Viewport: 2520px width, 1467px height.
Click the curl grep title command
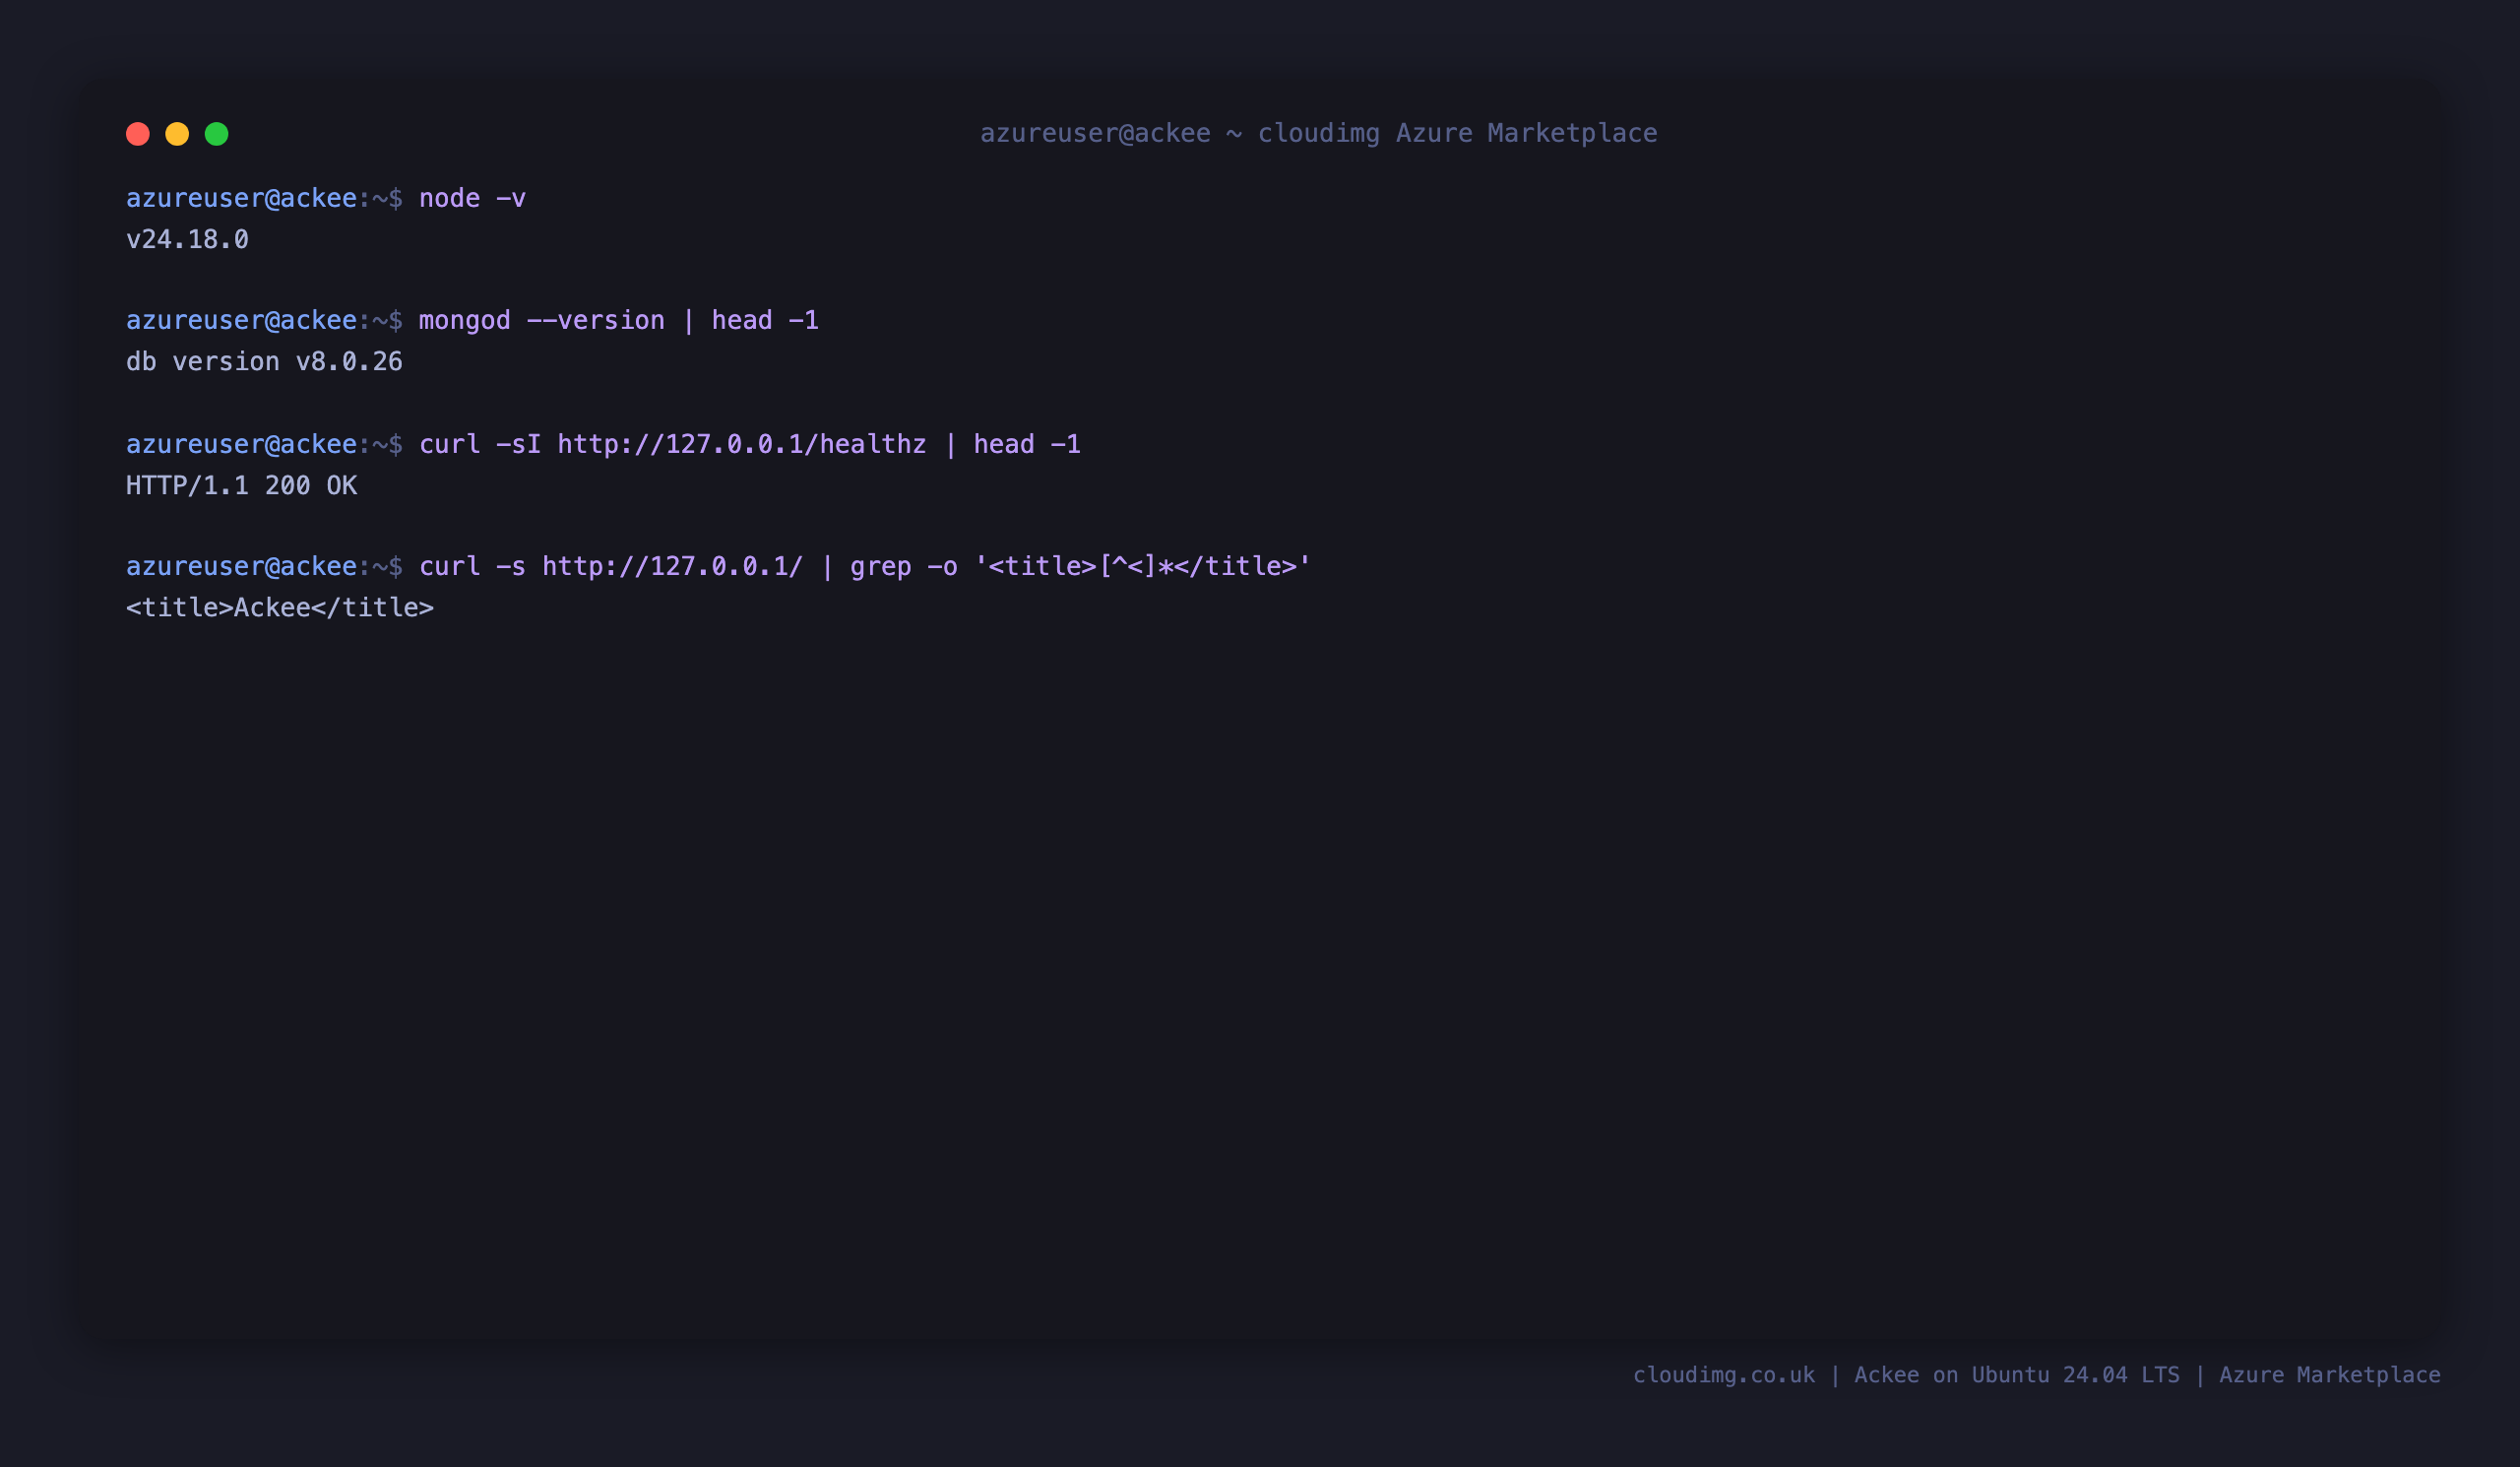[x=864, y=566]
